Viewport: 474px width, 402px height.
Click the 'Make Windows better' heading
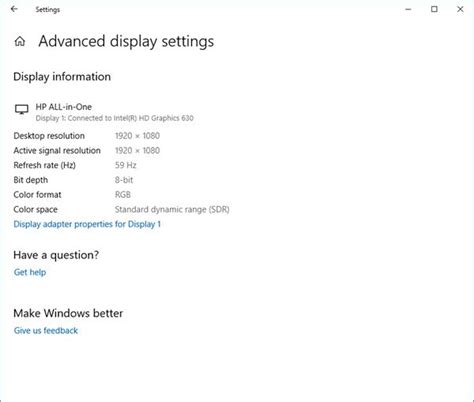tap(68, 313)
